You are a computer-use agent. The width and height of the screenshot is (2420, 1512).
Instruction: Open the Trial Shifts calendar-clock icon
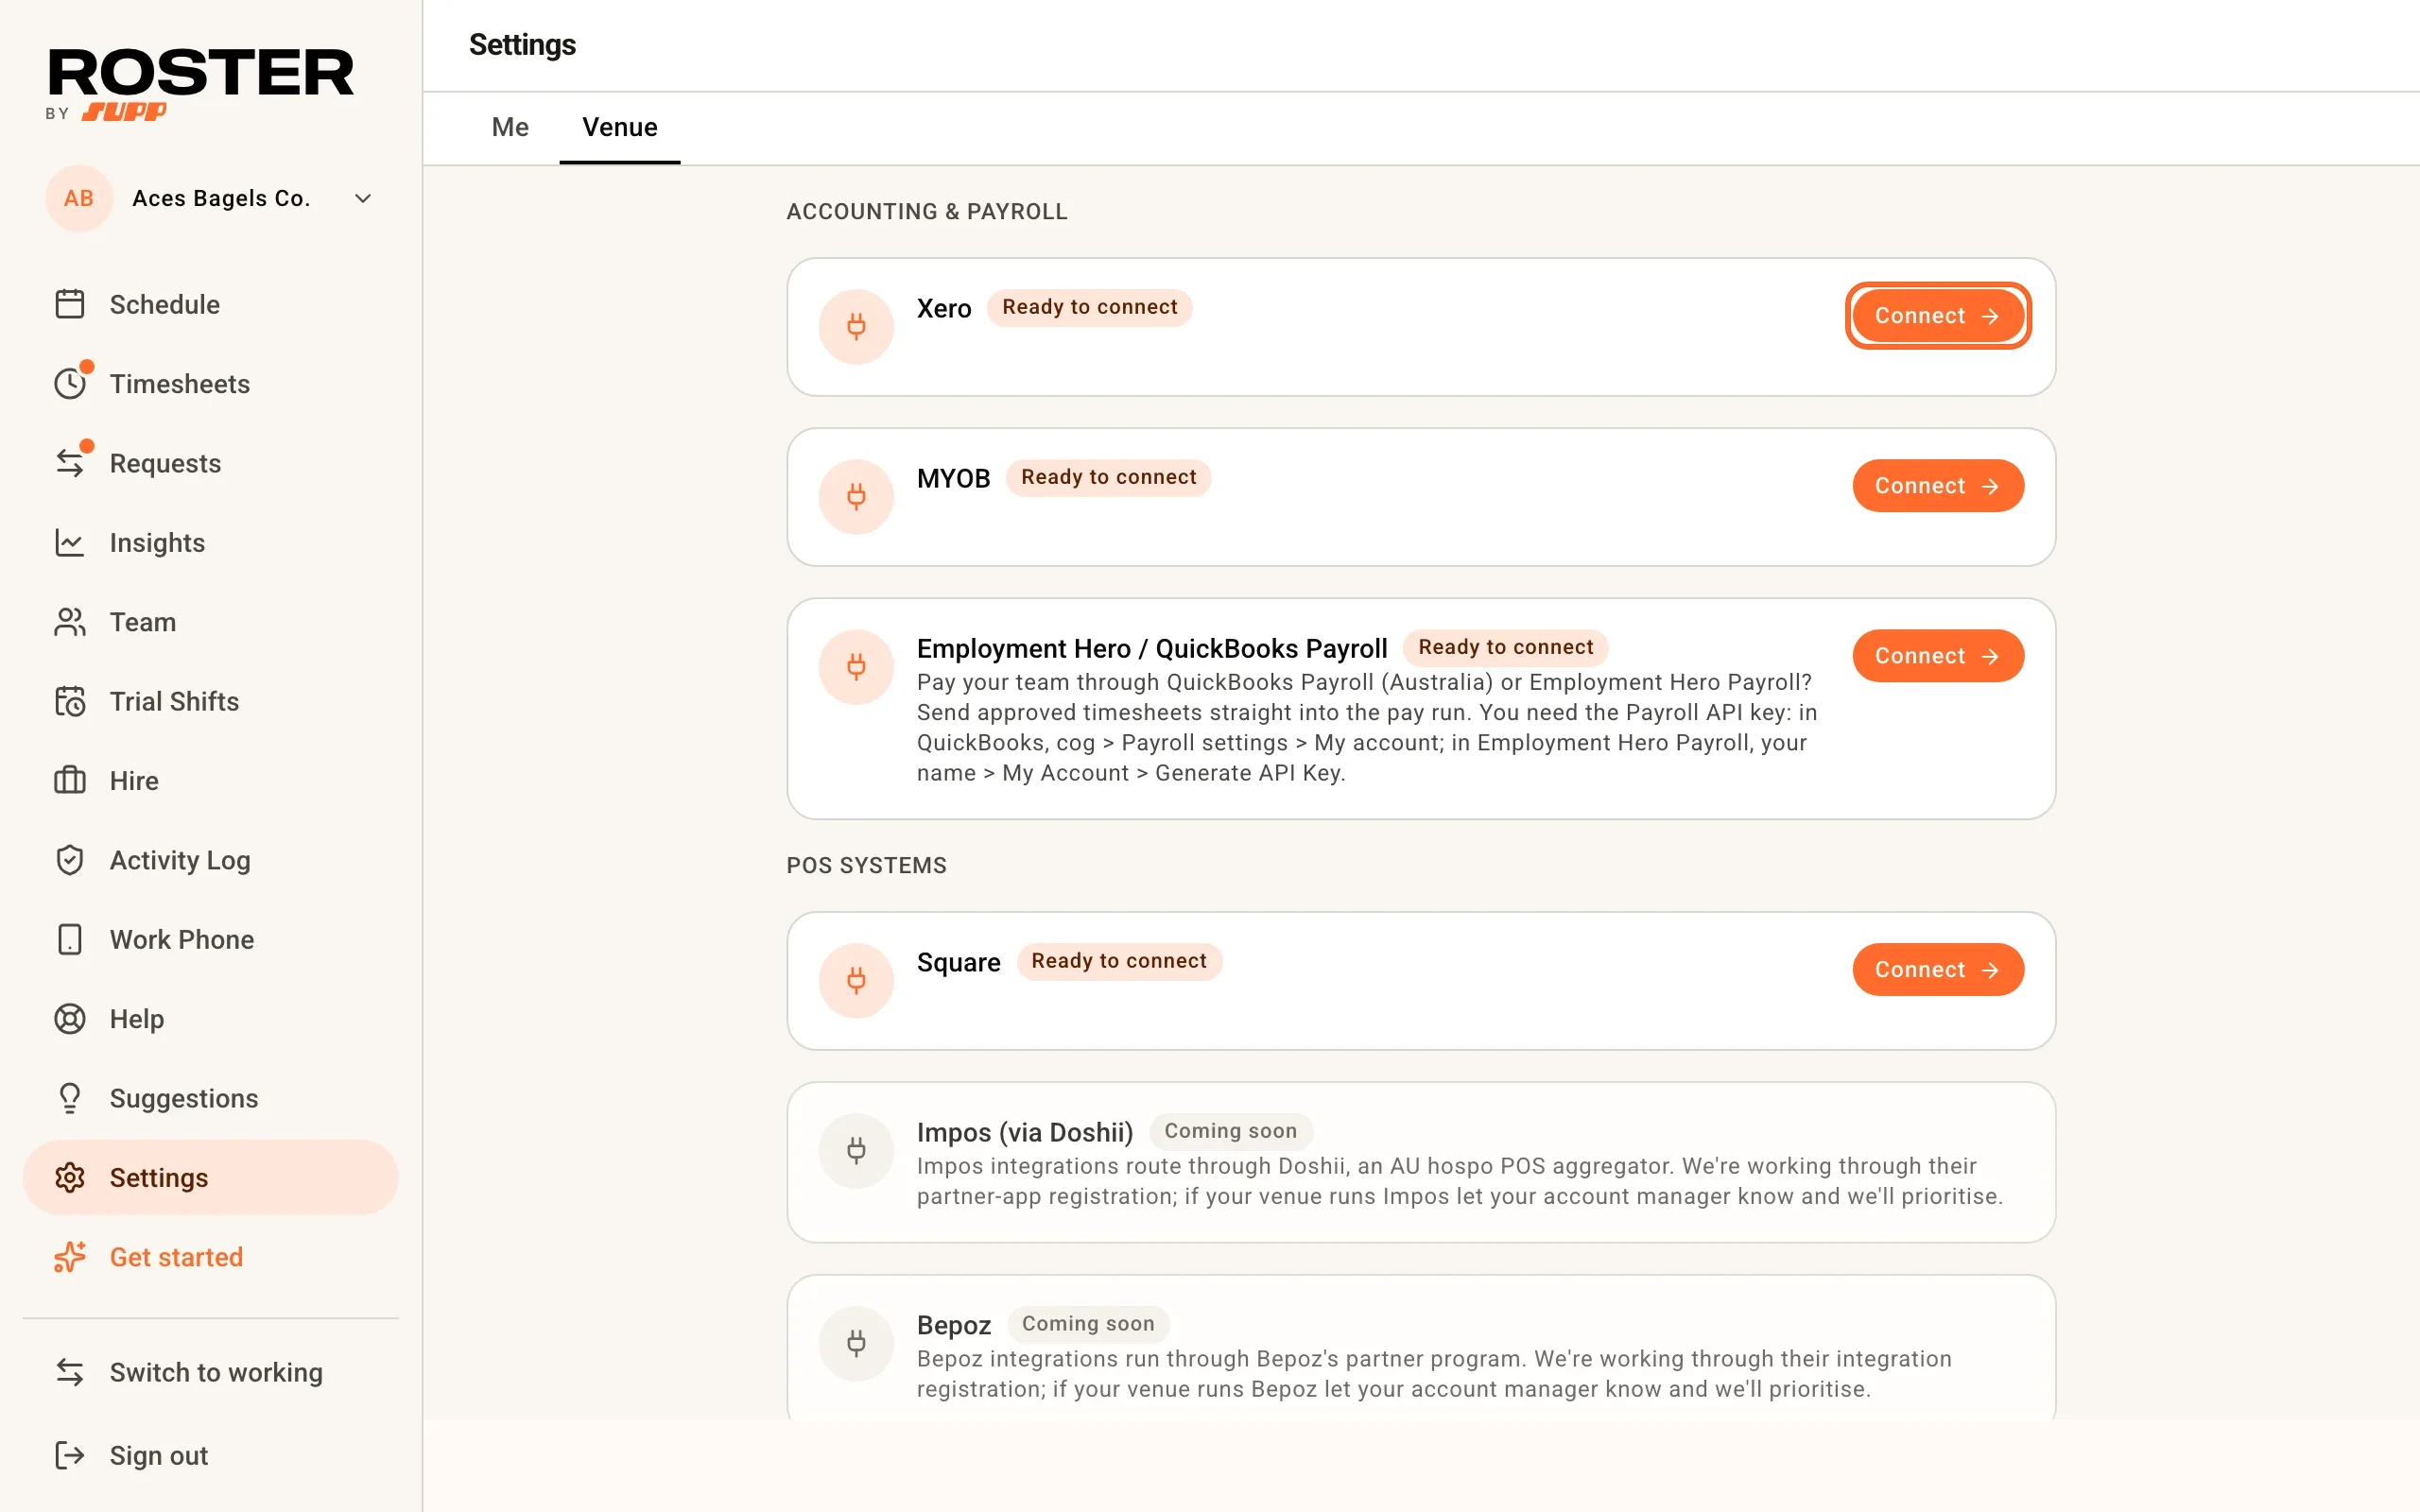[70, 701]
